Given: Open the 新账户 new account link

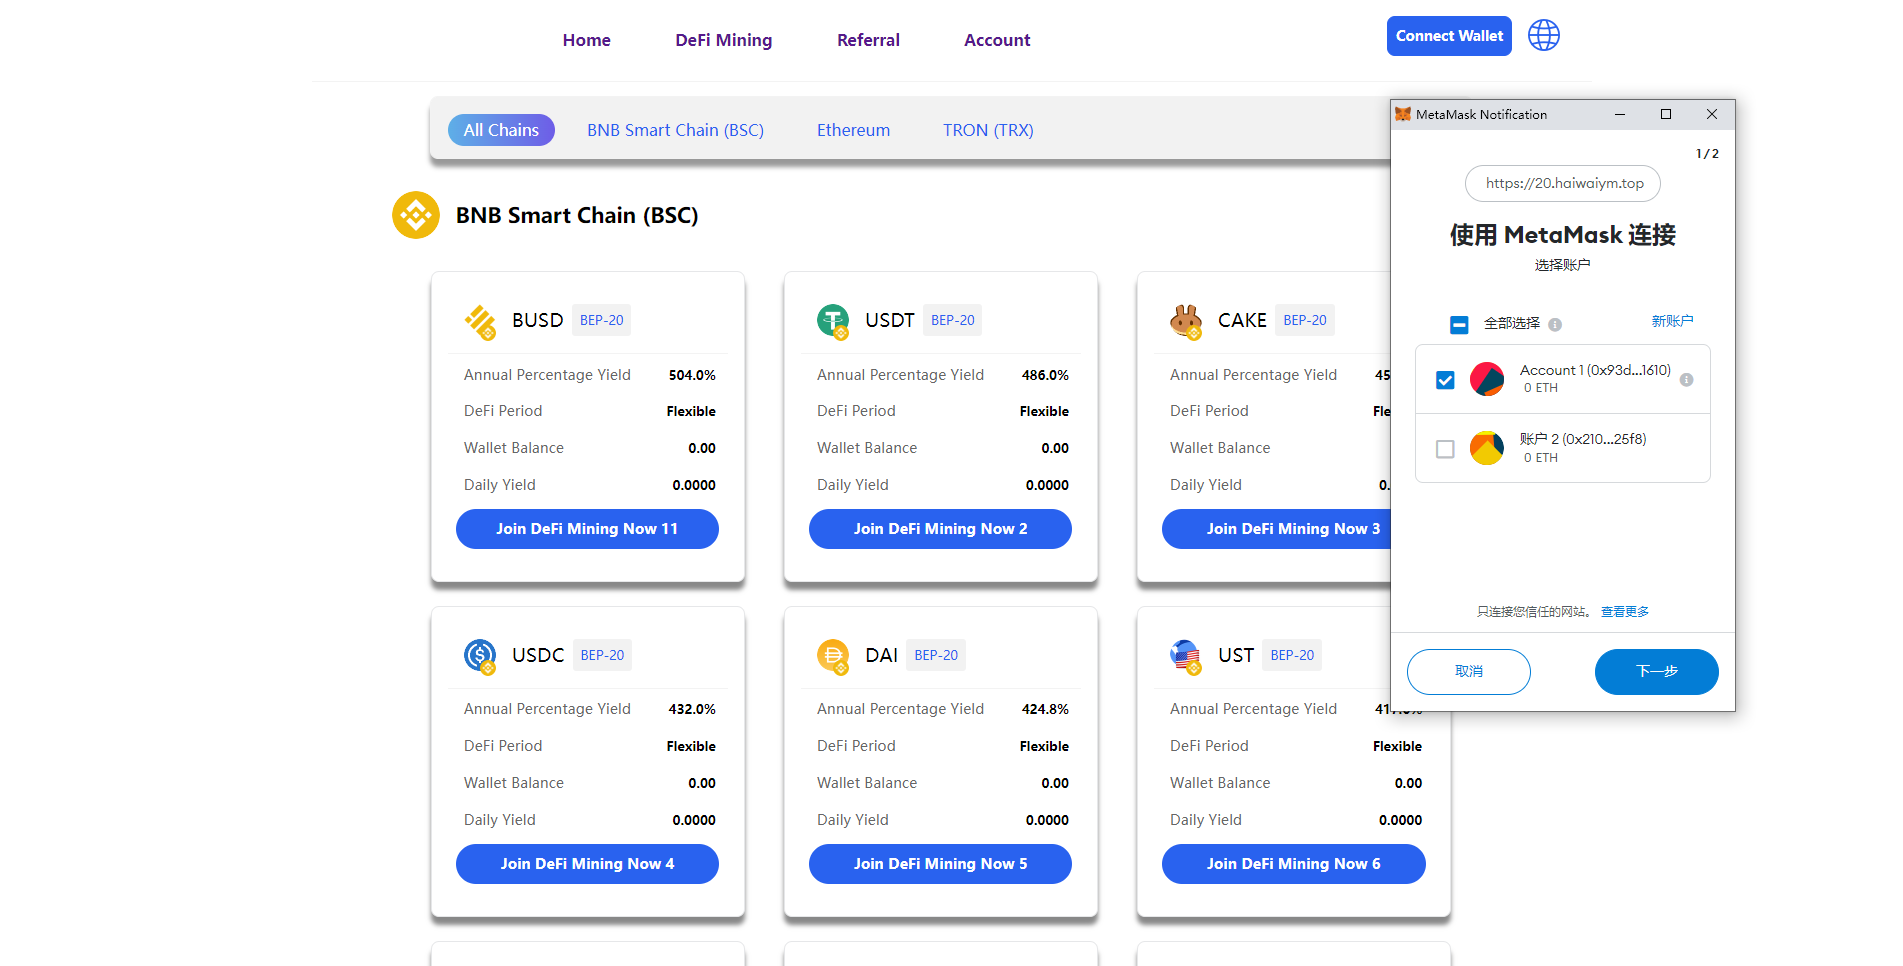Looking at the screenshot, I should (x=1672, y=321).
